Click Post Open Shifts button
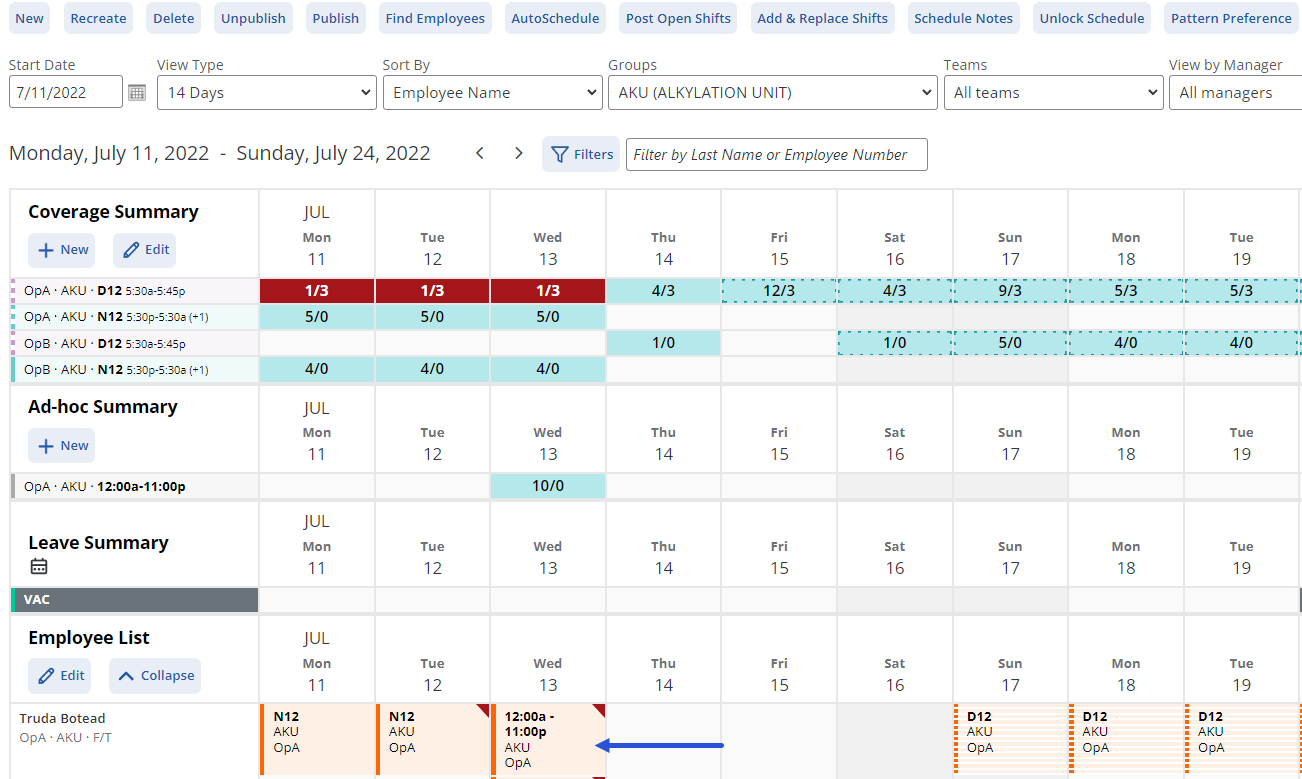The image size is (1302, 779). coord(678,18)
